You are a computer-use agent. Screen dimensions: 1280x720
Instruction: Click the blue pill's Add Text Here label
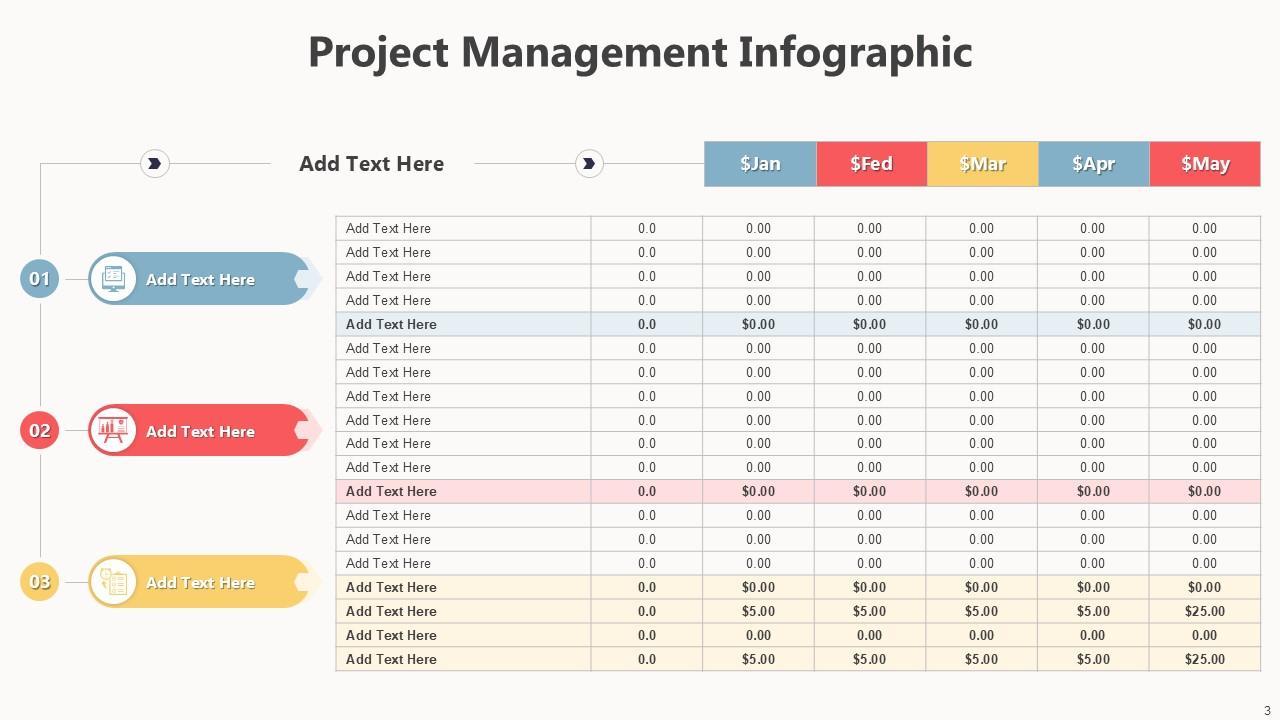[x=200, y=280]
